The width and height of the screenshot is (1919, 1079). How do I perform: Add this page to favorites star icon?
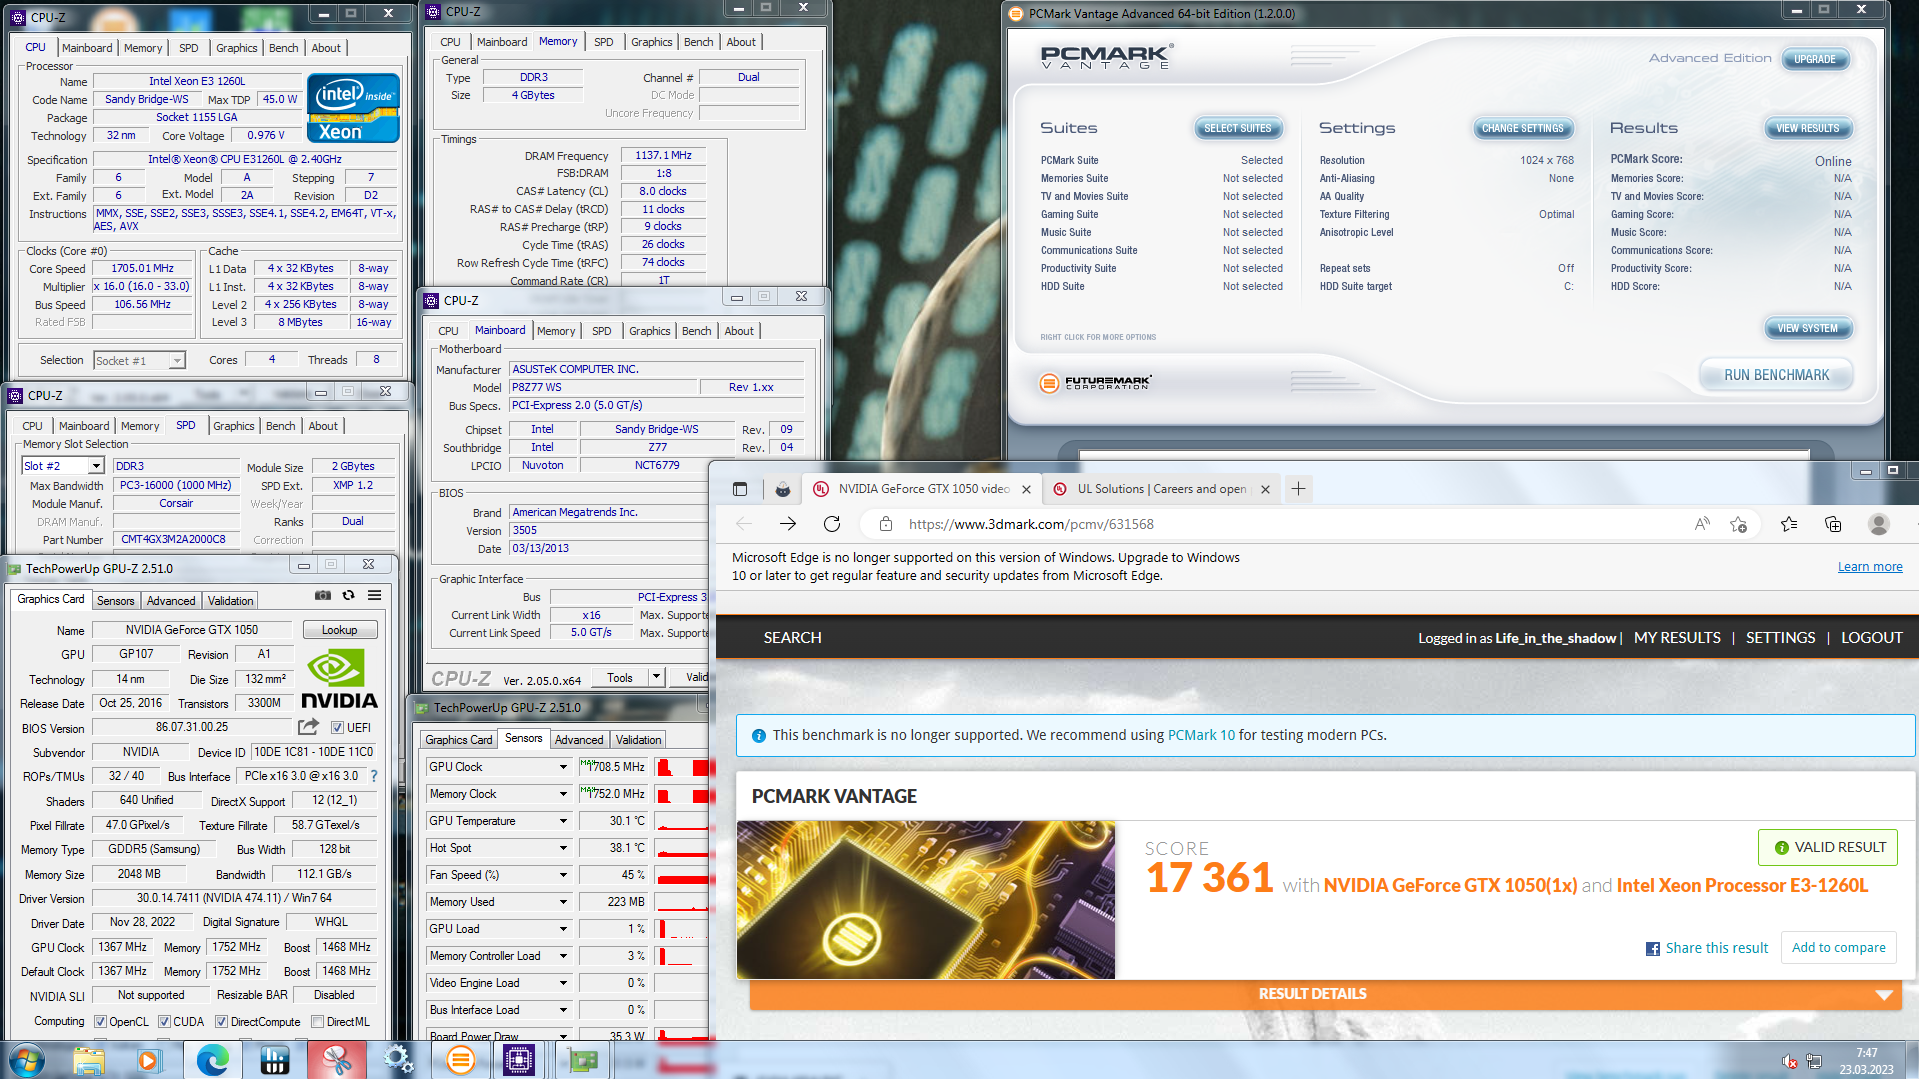(1739, 524)
